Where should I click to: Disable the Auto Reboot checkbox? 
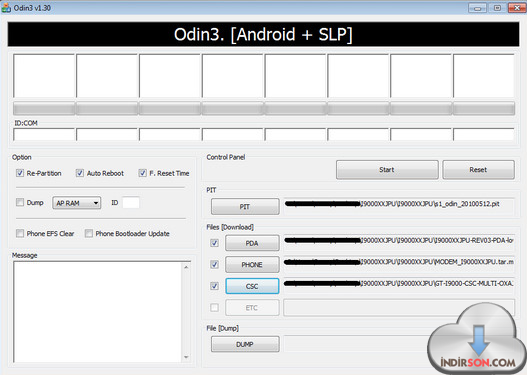point(80,173)
